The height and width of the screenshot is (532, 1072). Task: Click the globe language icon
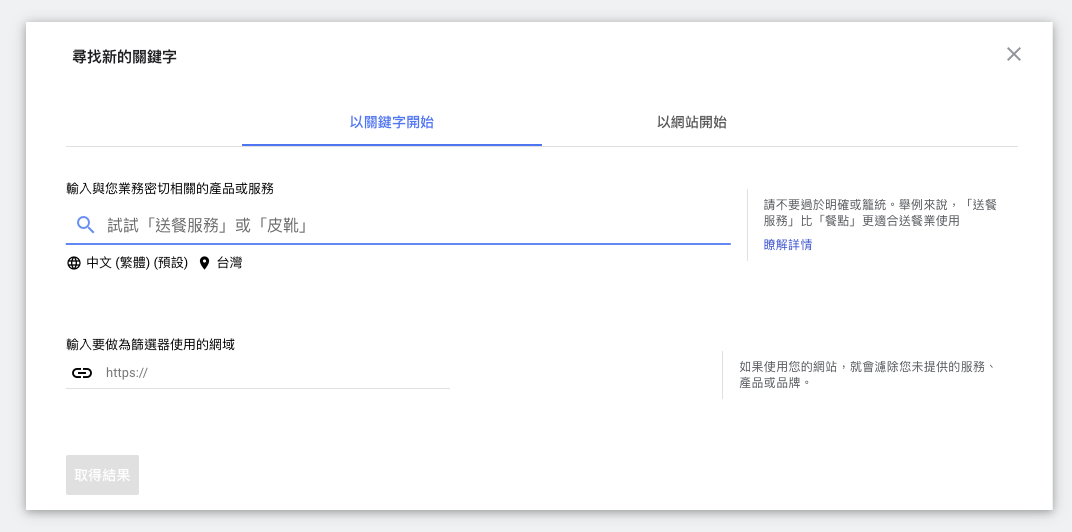[74, 263]
